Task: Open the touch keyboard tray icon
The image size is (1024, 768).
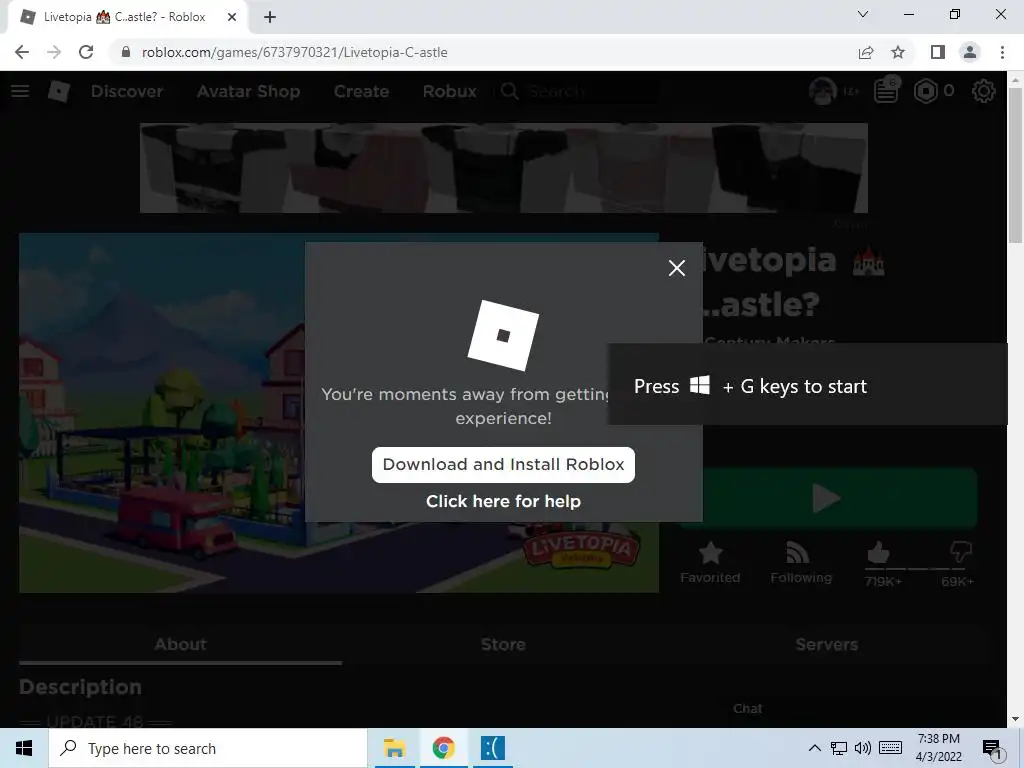Action: click(890, 748)
